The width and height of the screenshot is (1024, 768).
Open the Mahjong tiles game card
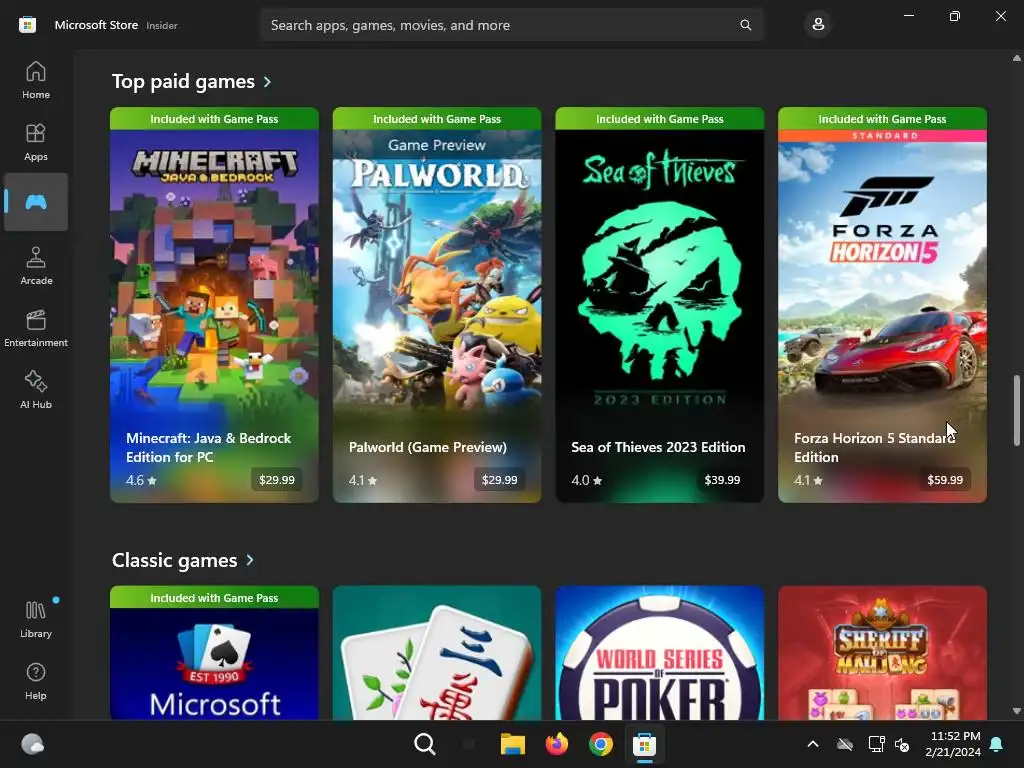[437, 653]
